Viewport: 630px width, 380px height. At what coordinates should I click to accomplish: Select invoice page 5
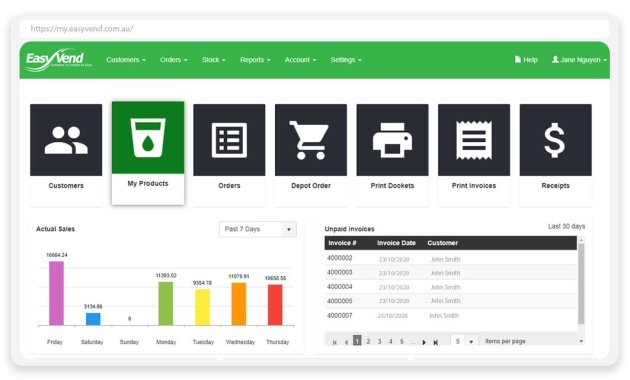[402, 341]
